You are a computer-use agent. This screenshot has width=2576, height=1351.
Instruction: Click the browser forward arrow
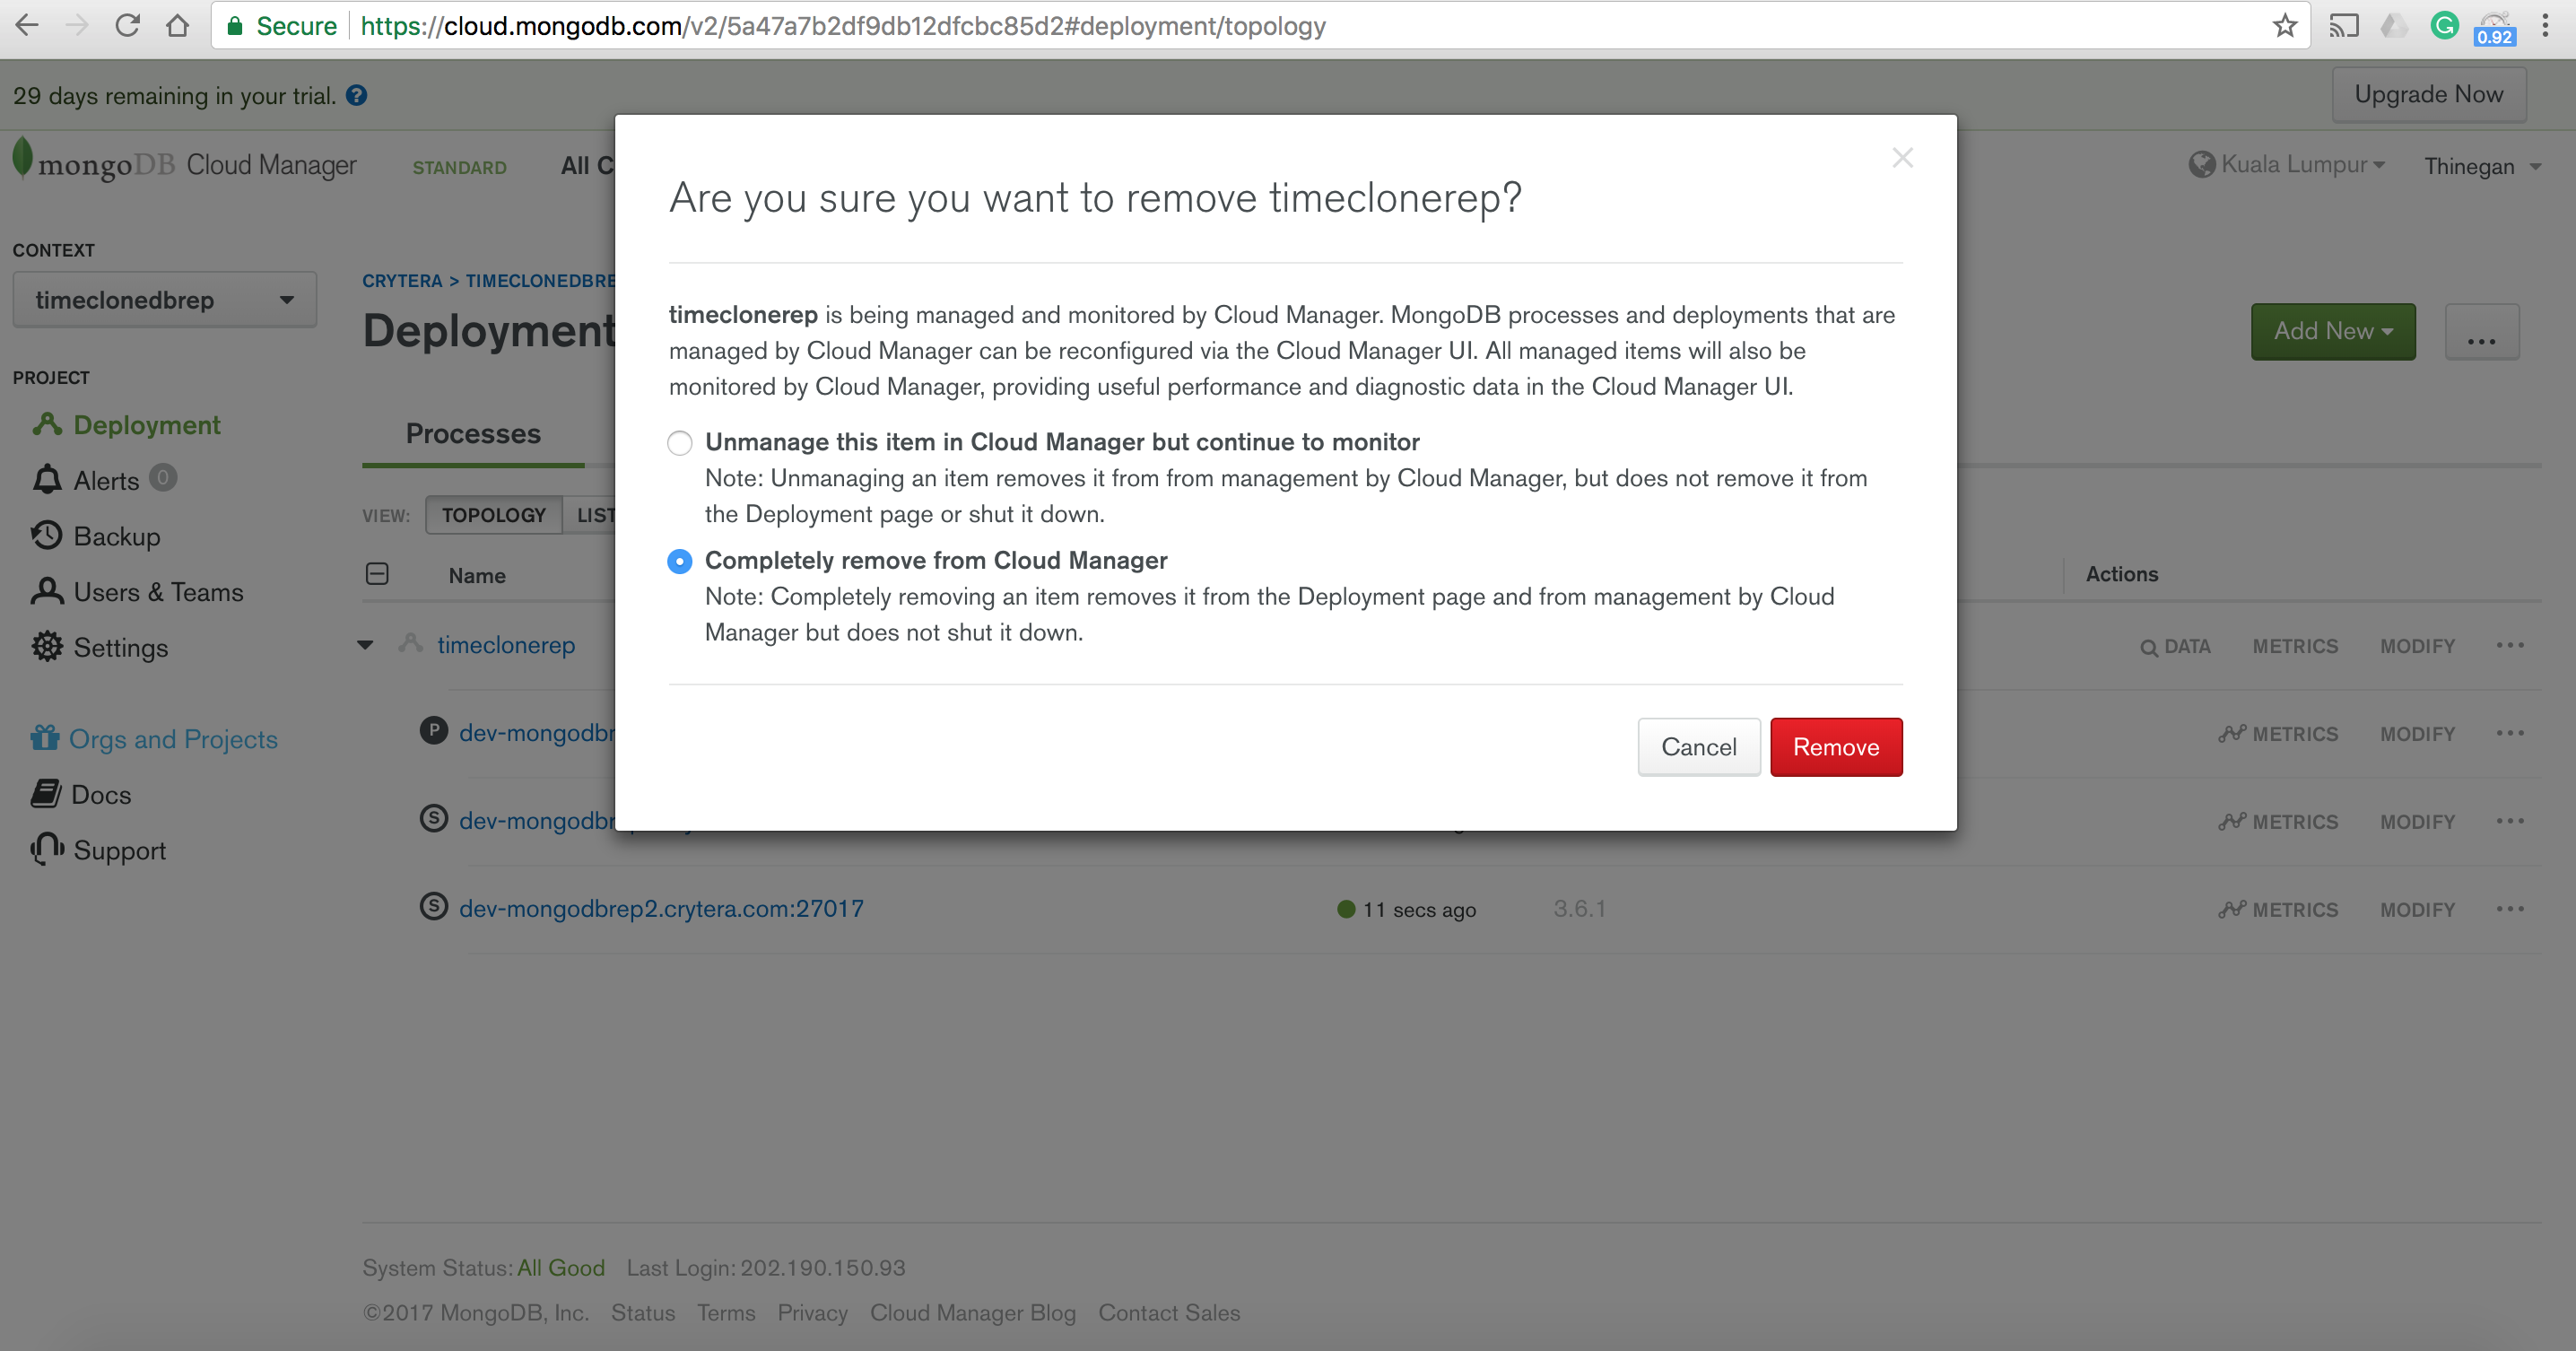click(77, 25)
